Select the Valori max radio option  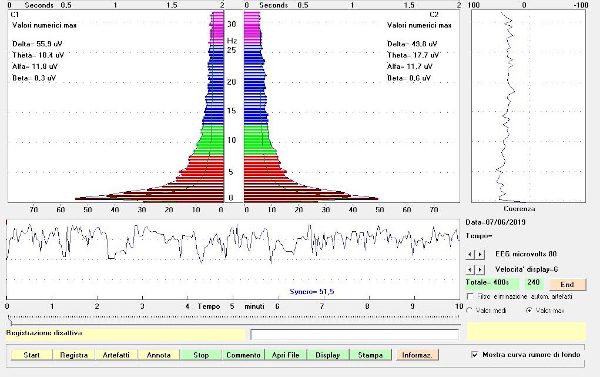(530, 310)
